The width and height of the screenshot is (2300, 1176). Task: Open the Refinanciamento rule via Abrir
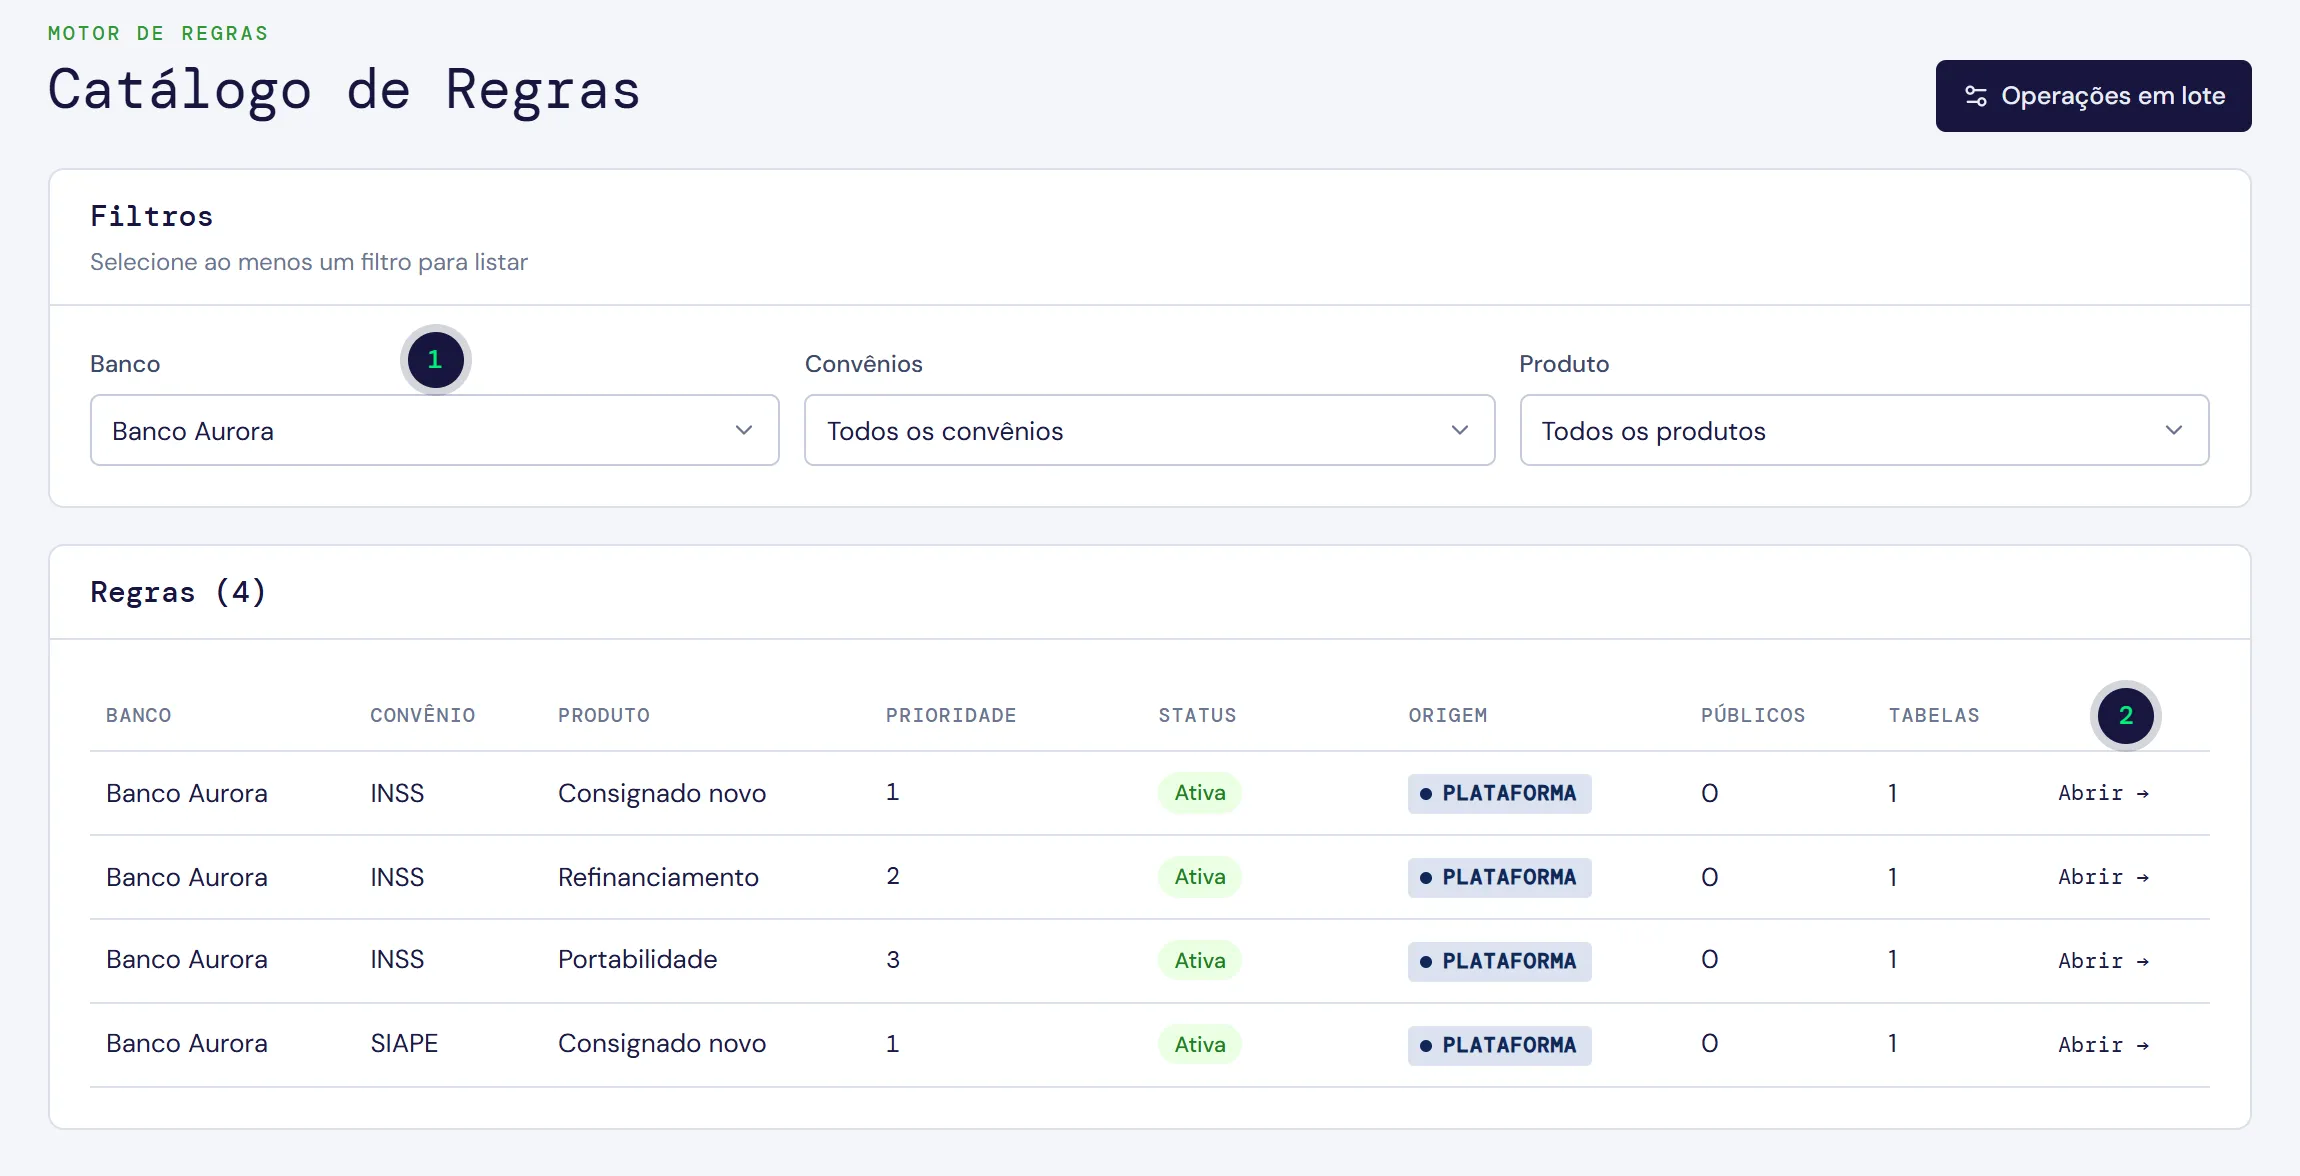pyautogui.click(x=2103, y=877)
